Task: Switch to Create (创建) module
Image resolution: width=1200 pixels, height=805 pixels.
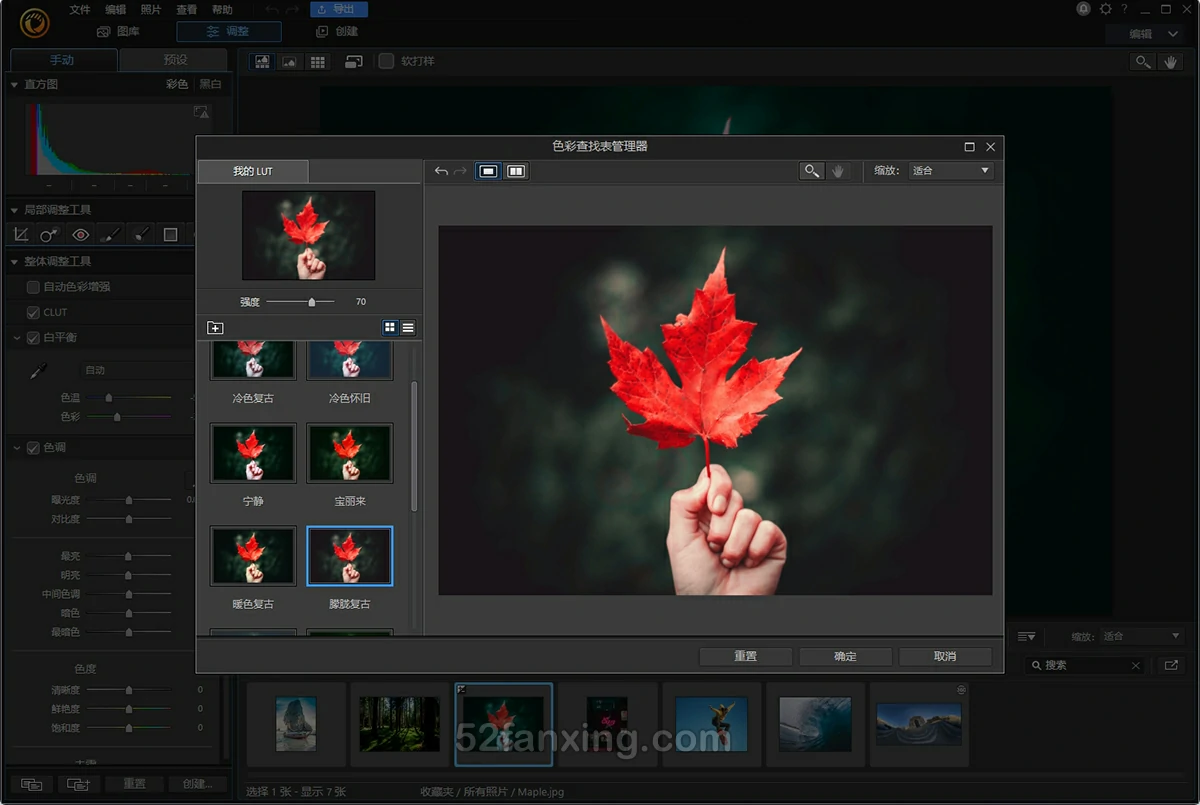Action: [x=337, y=32]
